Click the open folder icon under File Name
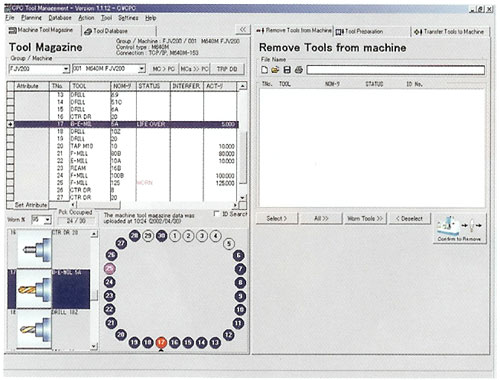 [275, 70]
